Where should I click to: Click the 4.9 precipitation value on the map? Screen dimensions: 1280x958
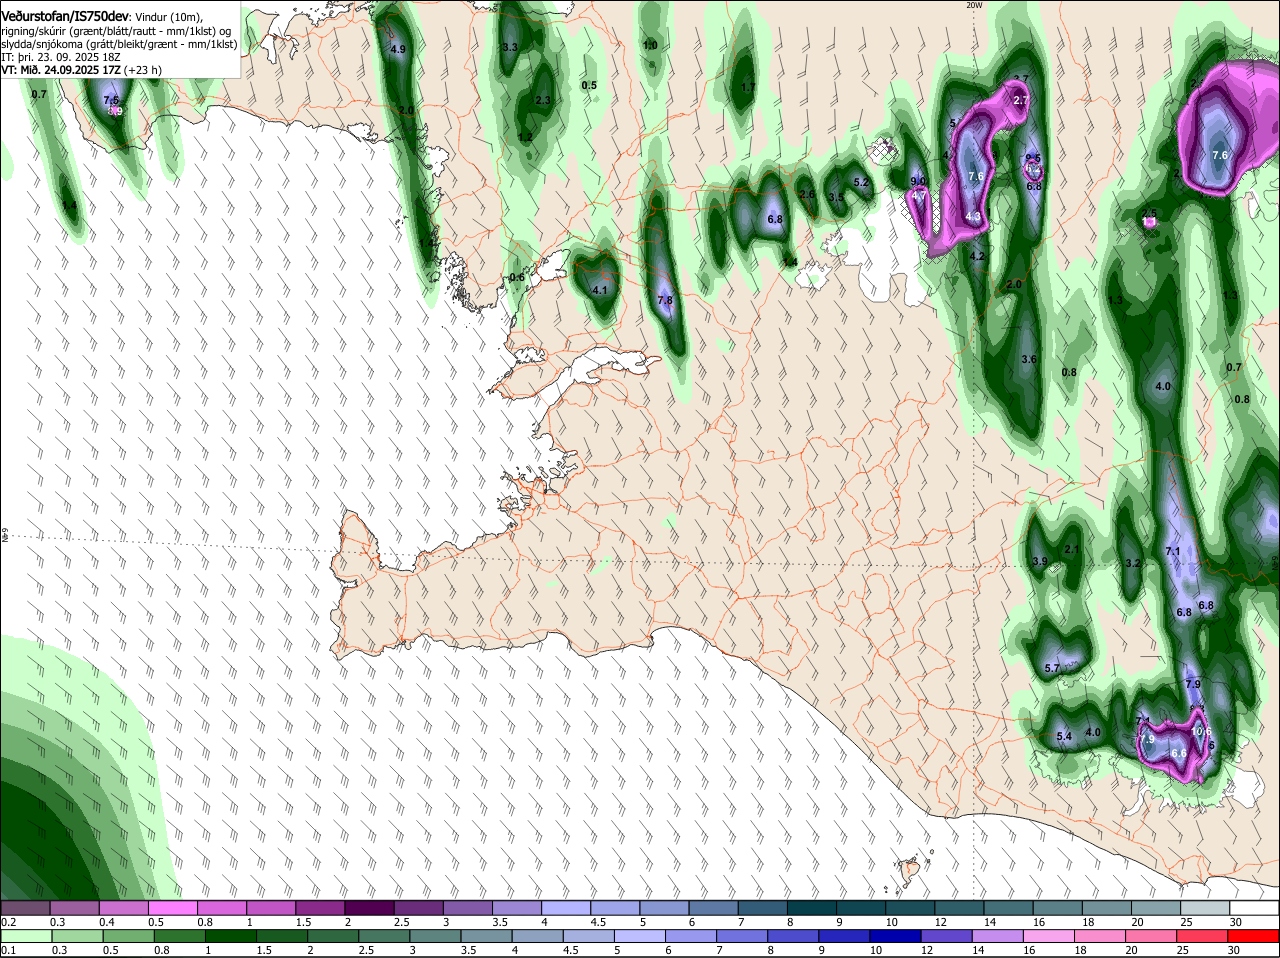[x=398, y=49]
